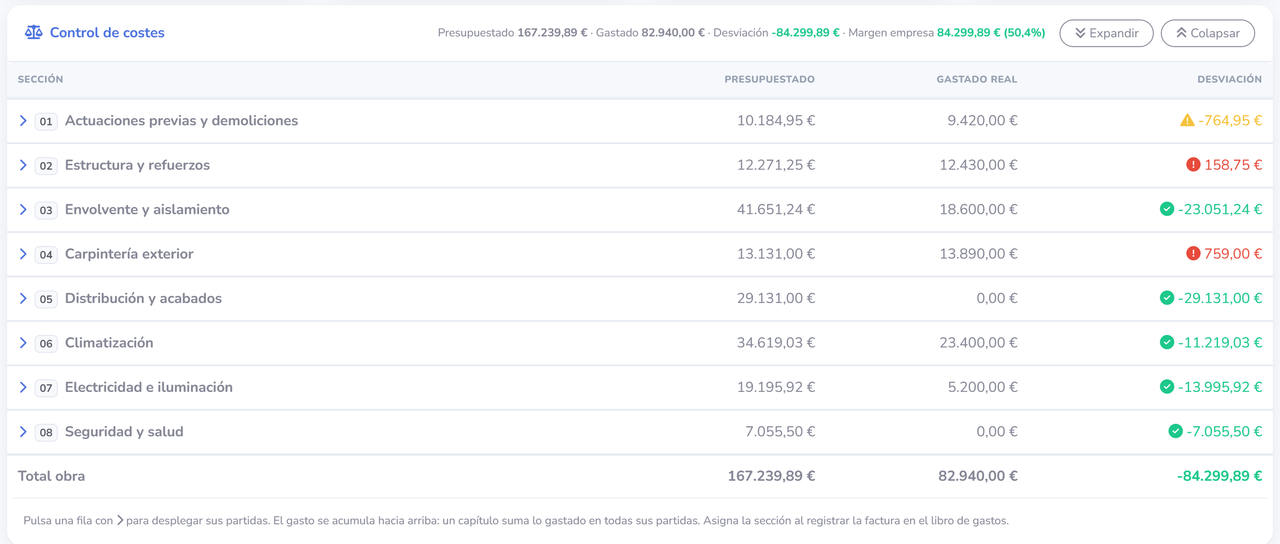Click the spent value 18.600,00 €
The width and height of the screenshot is (1280, 544).
[x=978, y=209]
